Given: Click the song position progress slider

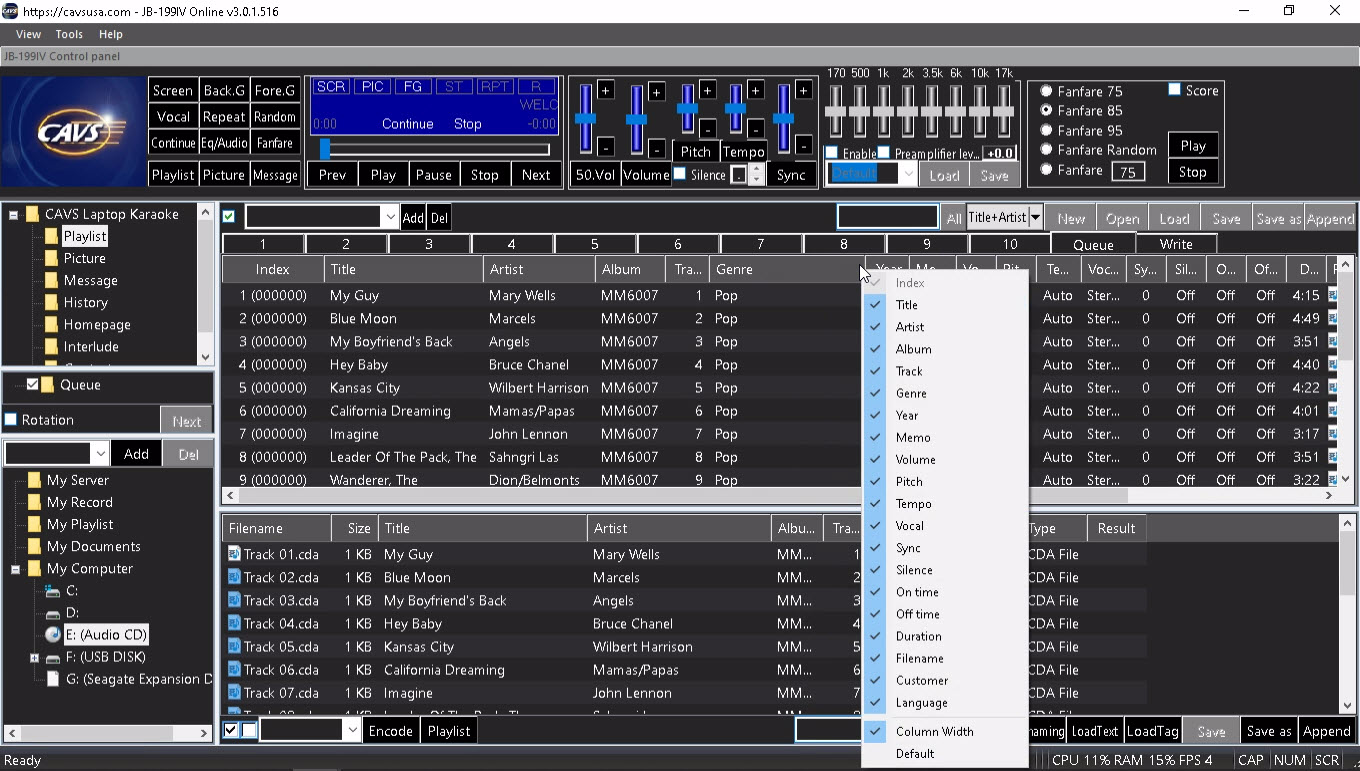Looking at the screenshot, I should click(433, 149).
